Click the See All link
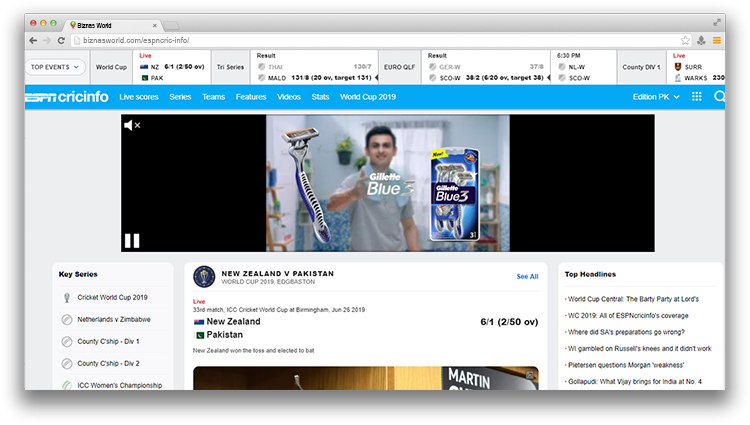The width and height of the screenshot is (750, 425). (x=527, y=276)
